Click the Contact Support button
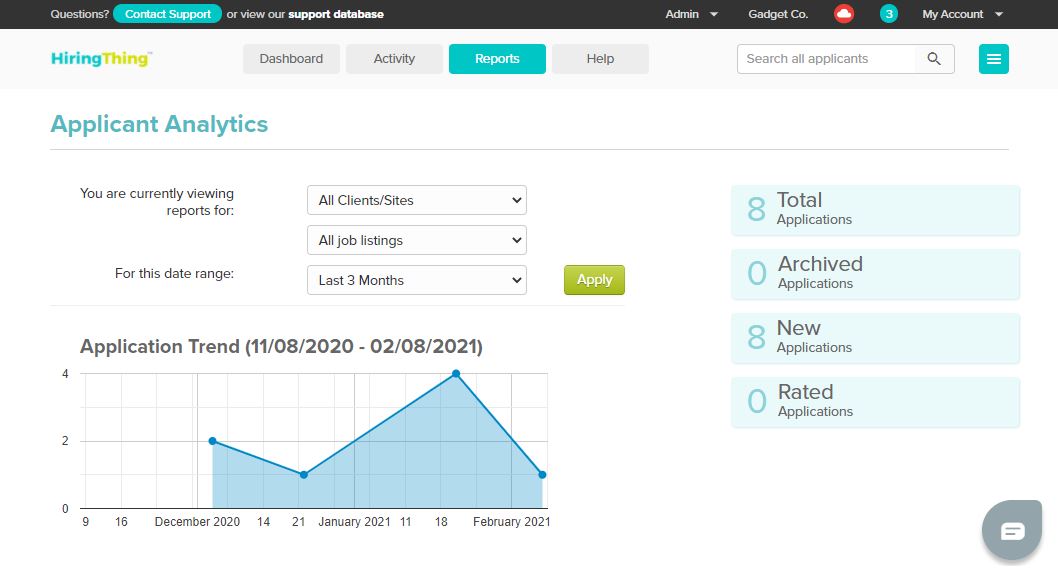1058x574 pixels. (x=168, y=14)
